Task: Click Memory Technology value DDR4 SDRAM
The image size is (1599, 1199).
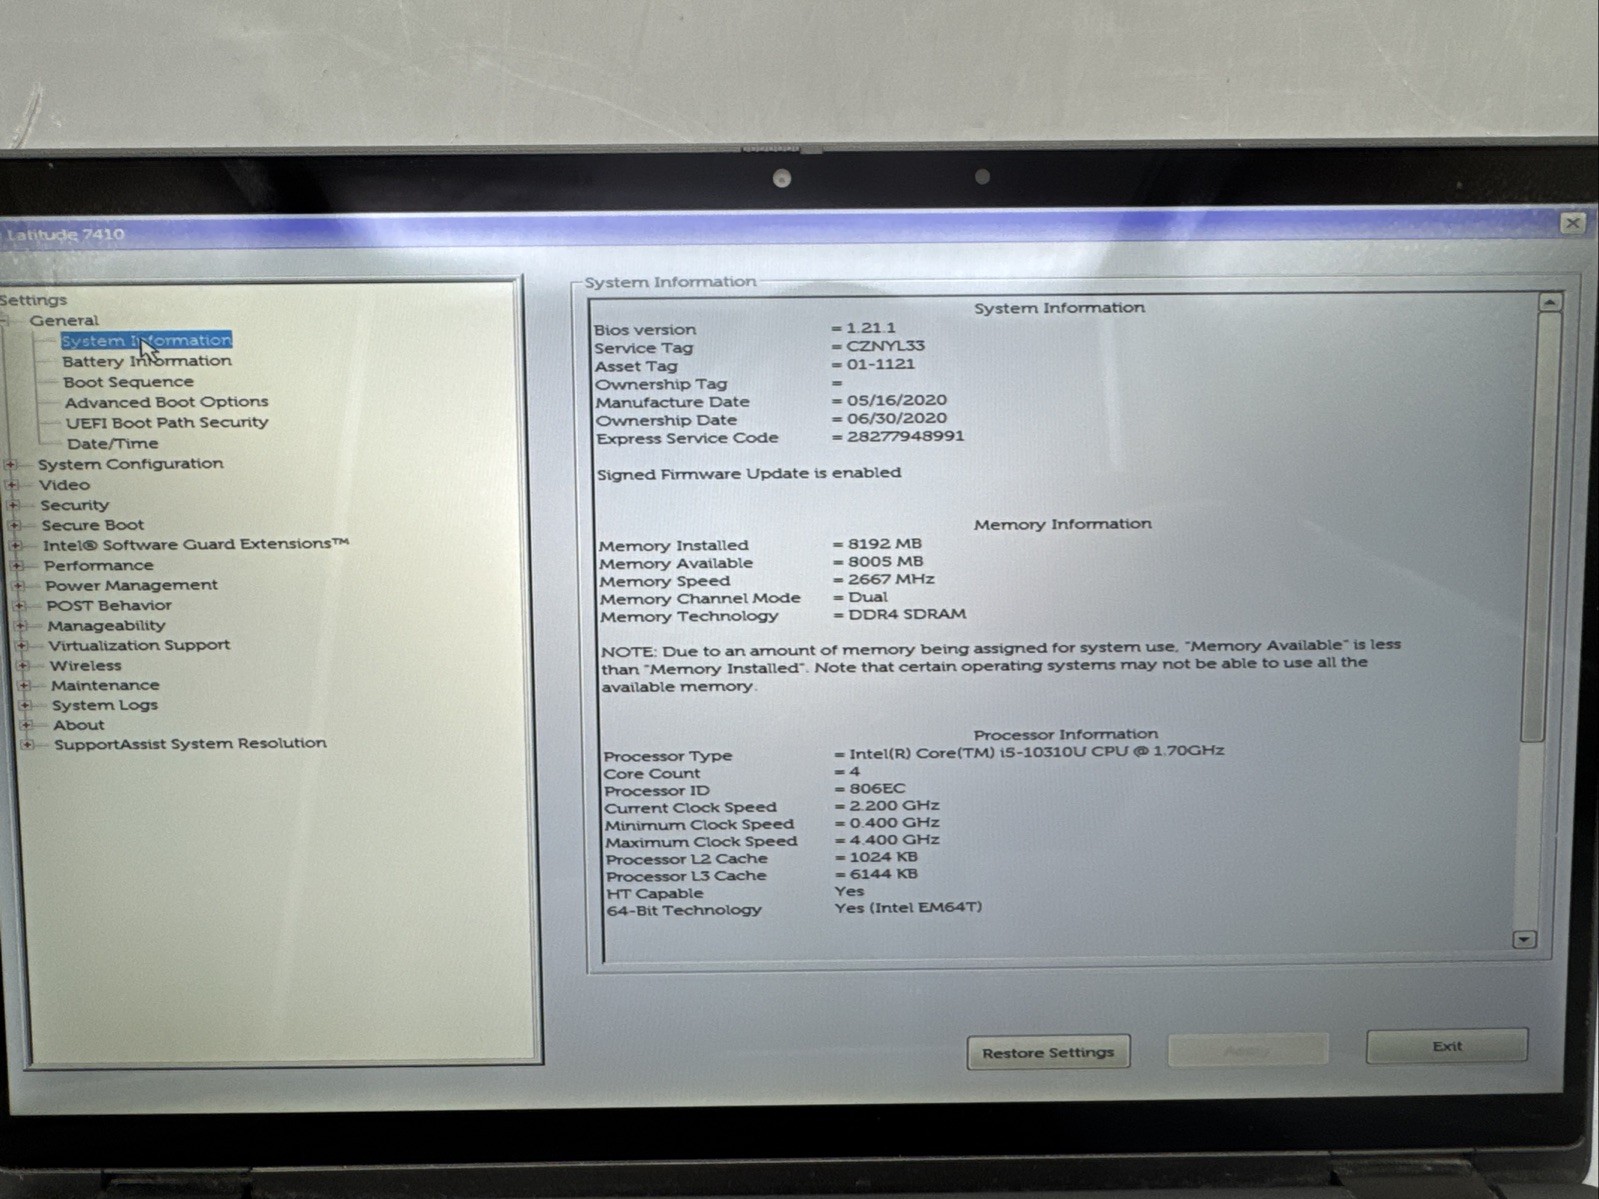Action: click(x=907, y=614)
